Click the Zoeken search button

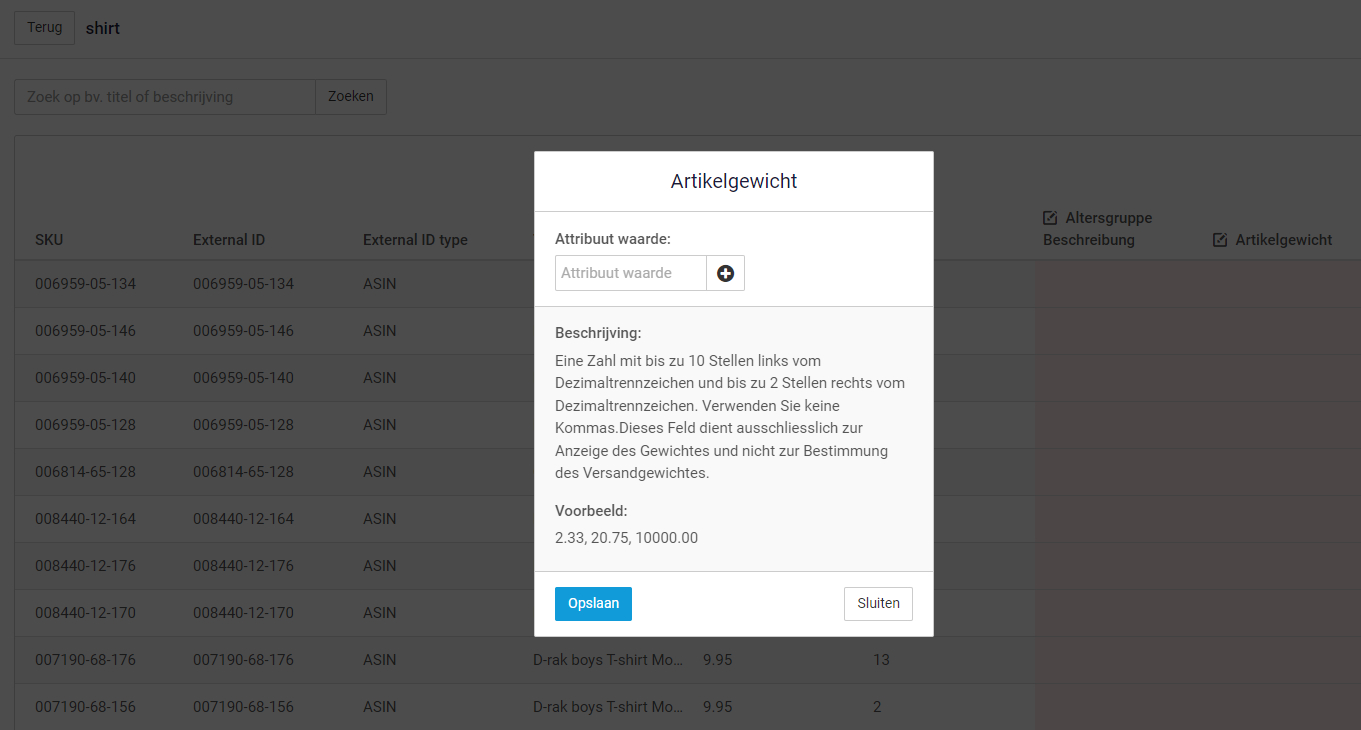[351, 97]
